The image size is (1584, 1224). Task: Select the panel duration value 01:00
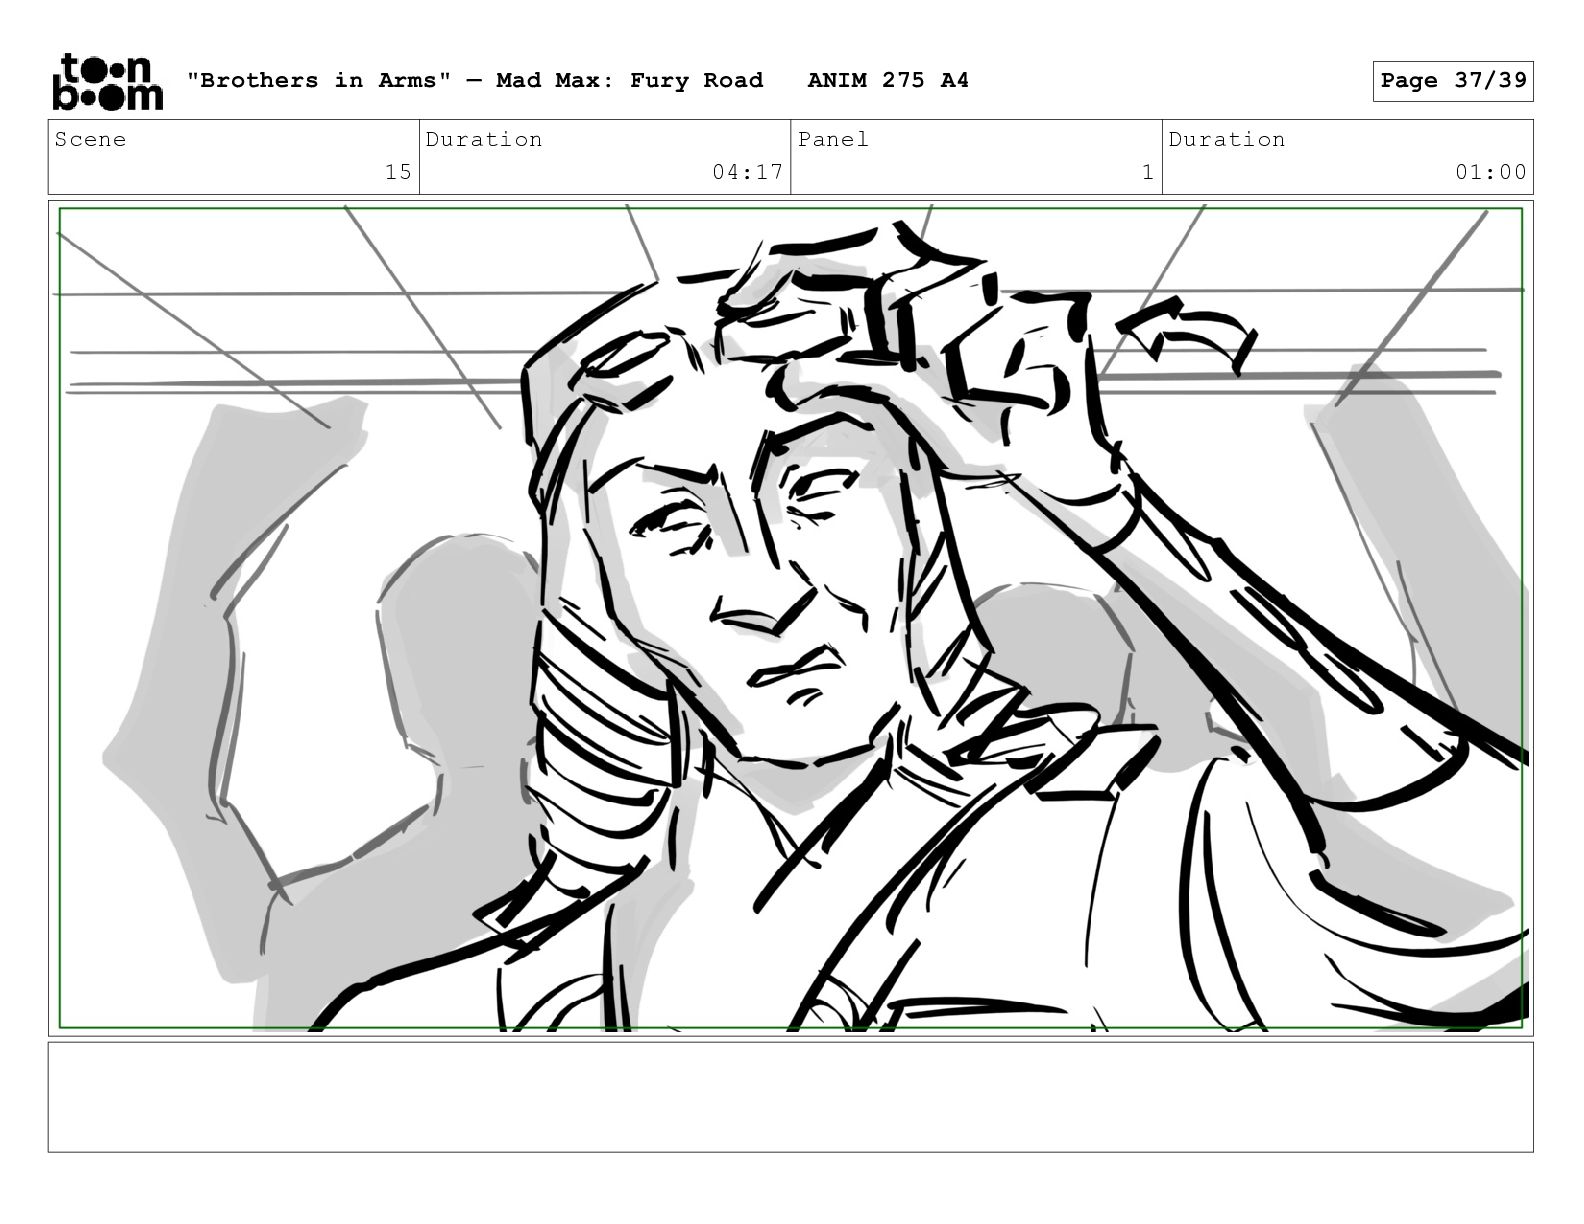pos(1491,172)
